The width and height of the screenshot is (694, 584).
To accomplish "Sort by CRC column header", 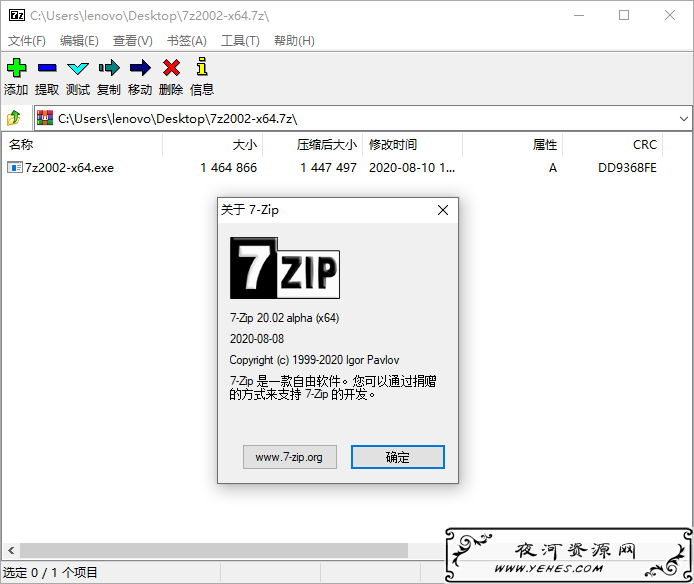I will (613, 144).
